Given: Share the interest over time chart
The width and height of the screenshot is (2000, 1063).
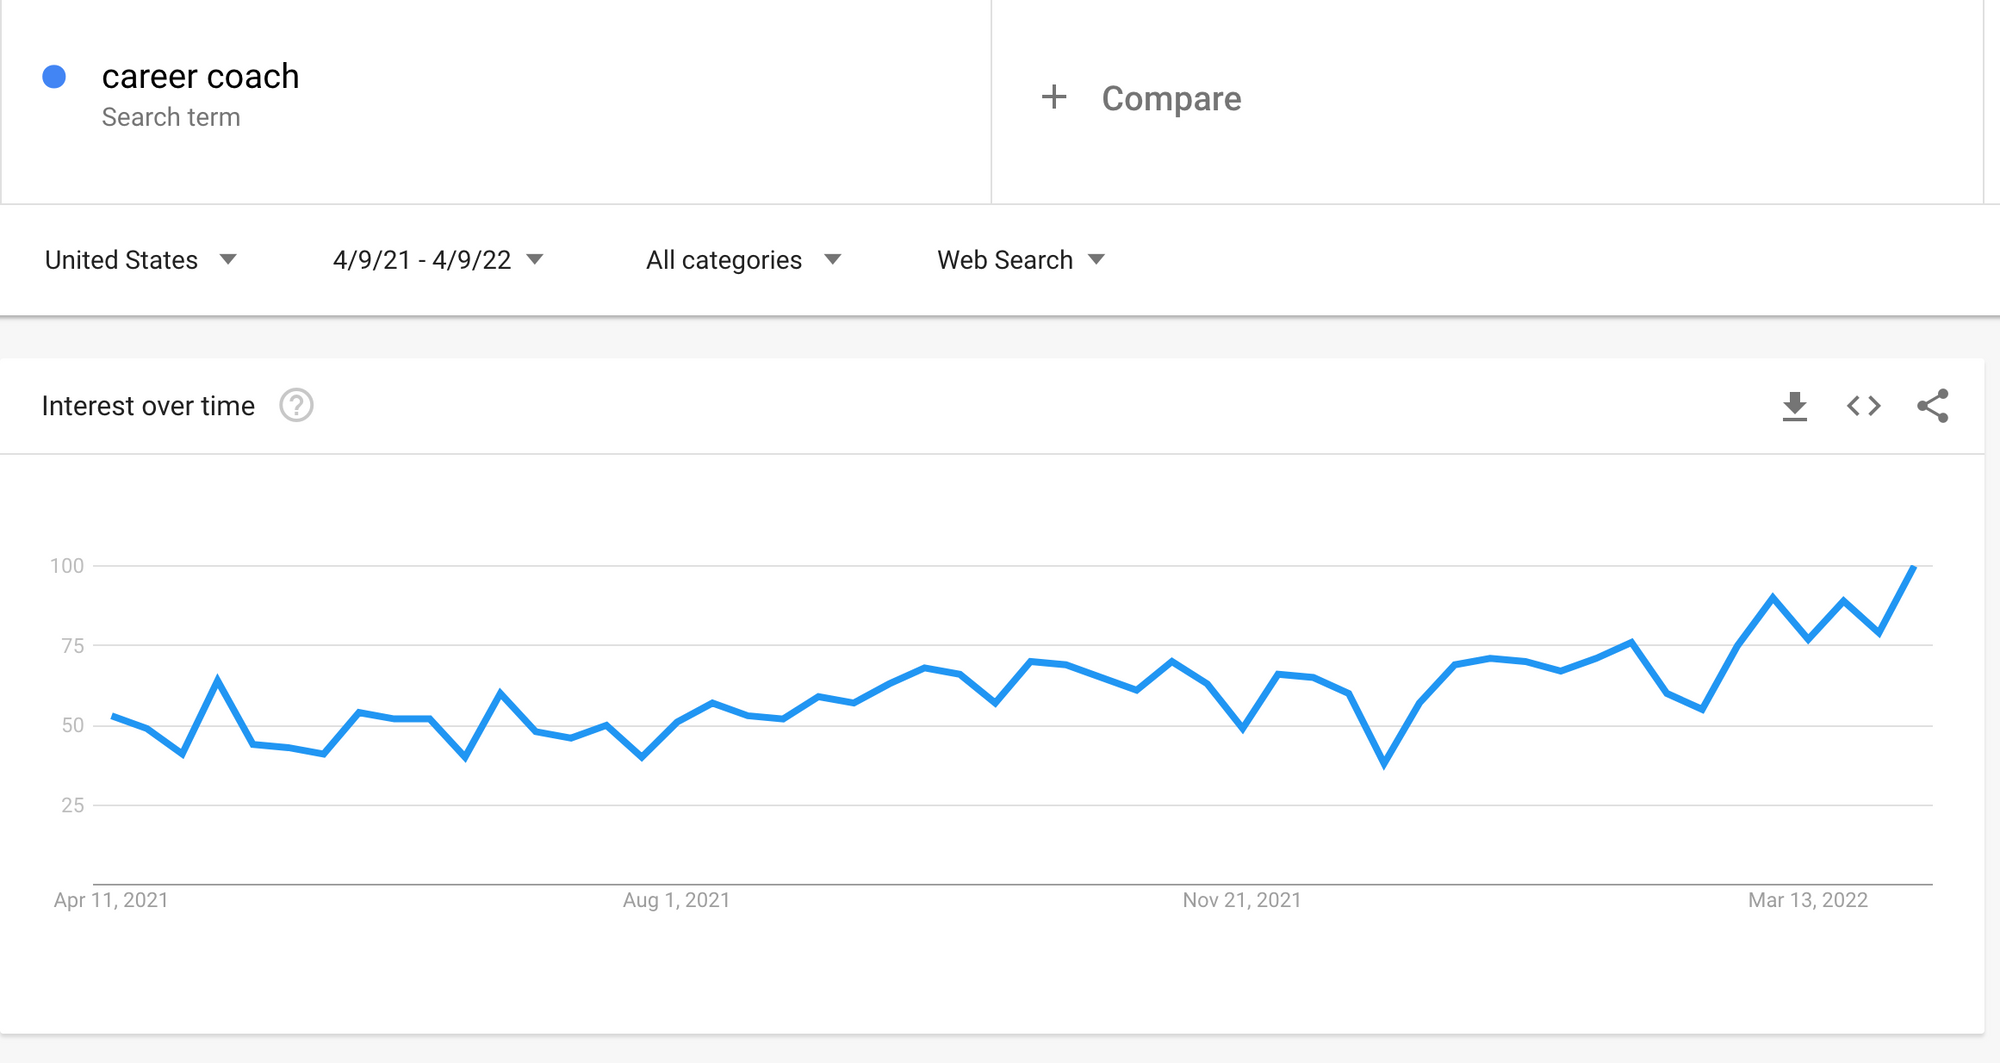Looking at the screenshot, I should pos(1932,406).
